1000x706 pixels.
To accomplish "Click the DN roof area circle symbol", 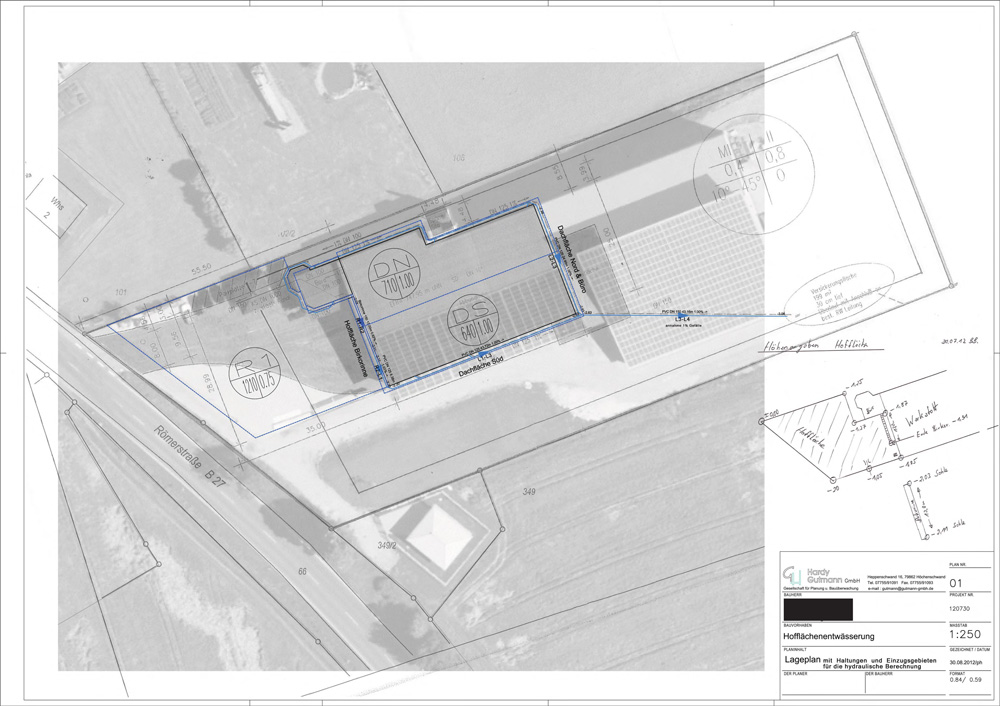I will pyautogui.click(x=385, y=273).
